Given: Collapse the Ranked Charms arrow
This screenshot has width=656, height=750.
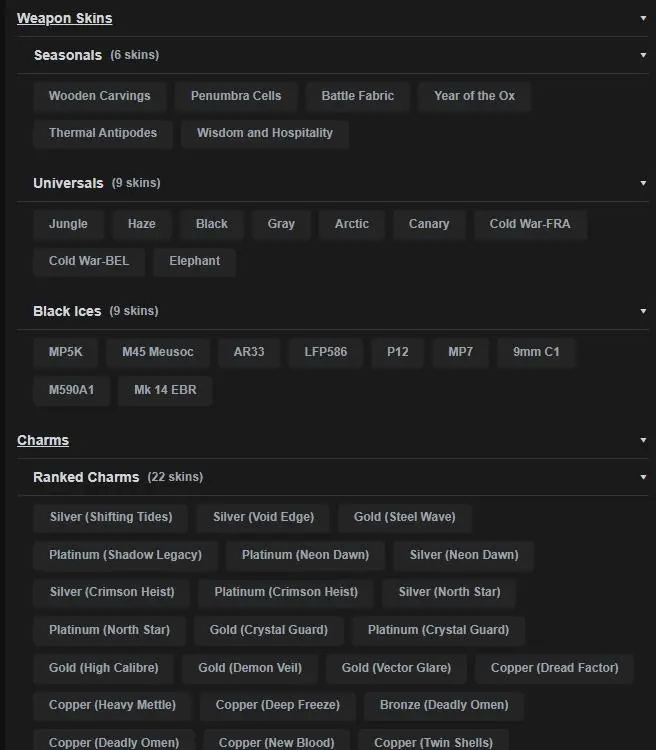Looking at the screenshot, I should [644, 477].
